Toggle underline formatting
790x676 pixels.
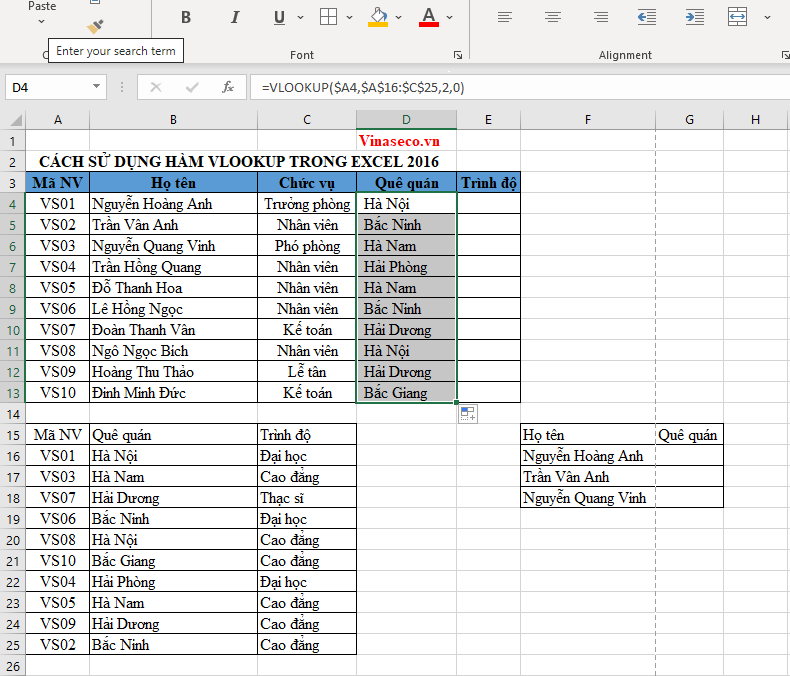click(x=277, y=17)
